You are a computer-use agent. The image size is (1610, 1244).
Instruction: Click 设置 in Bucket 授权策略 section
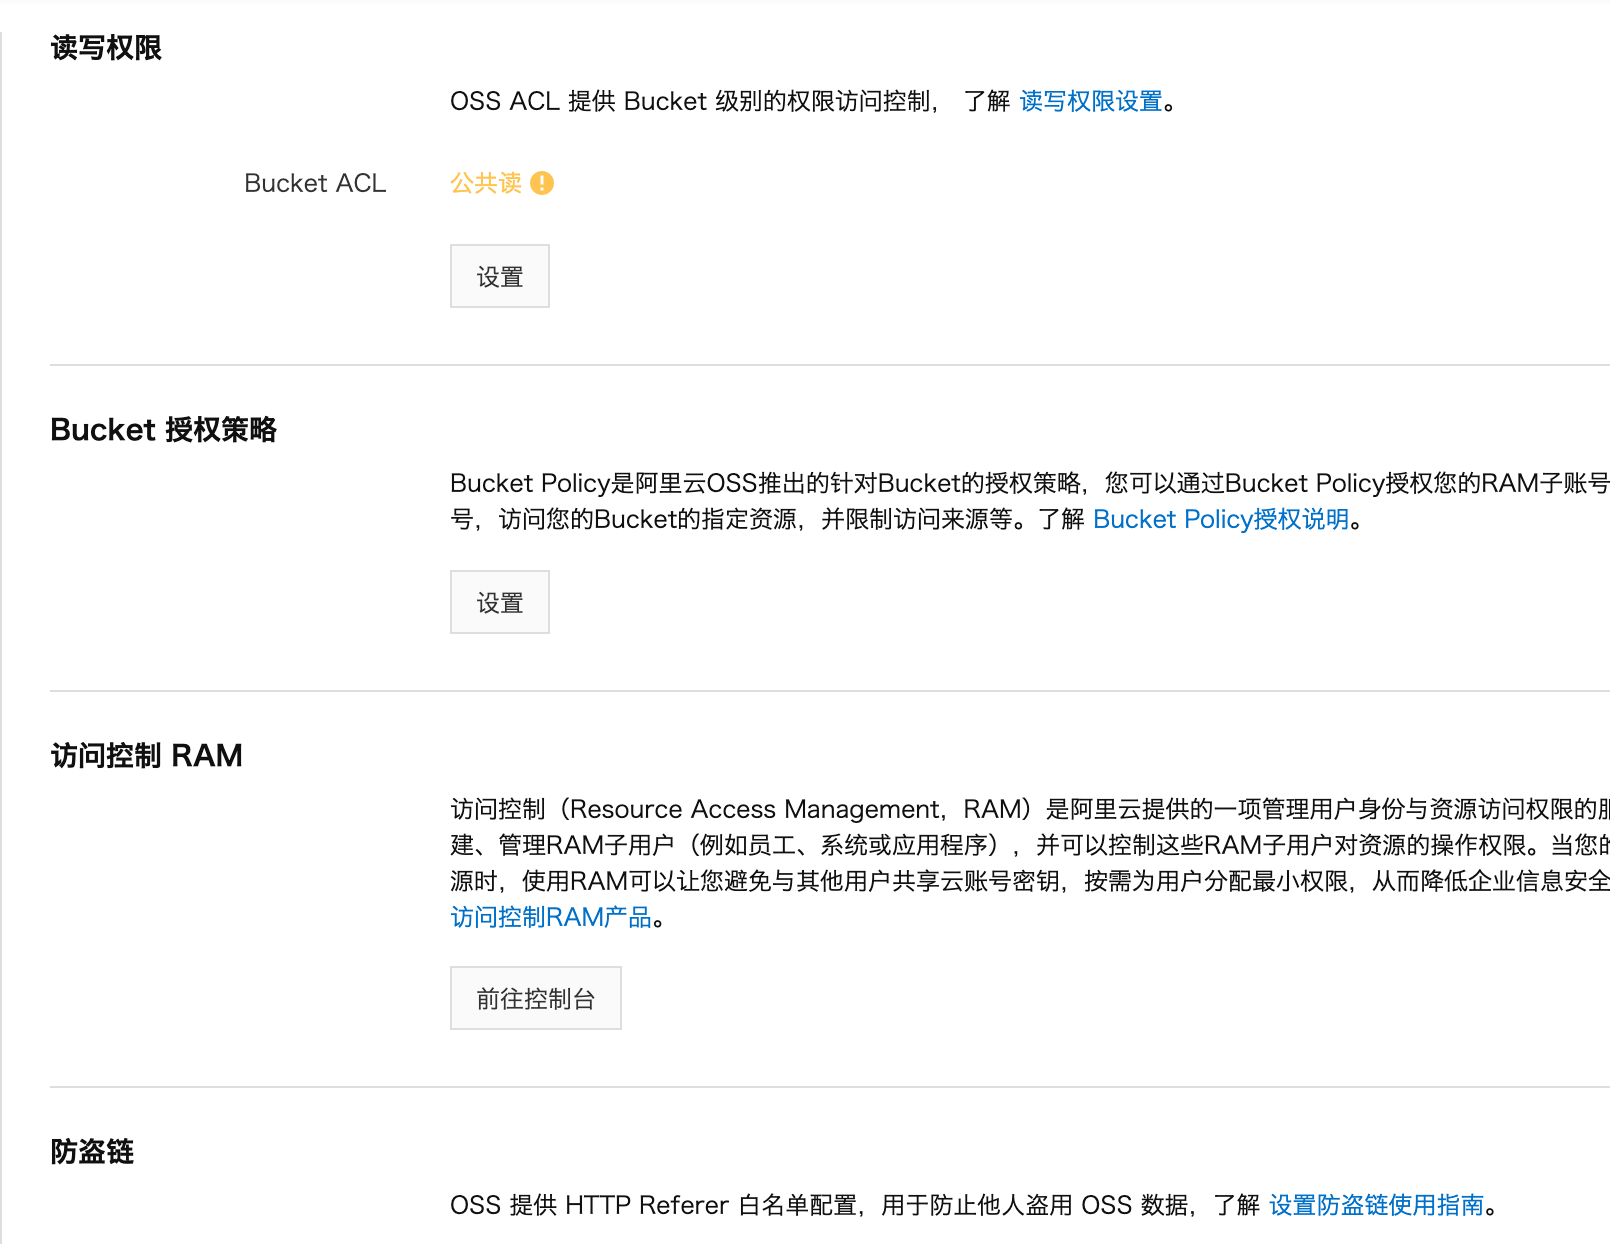499,602
